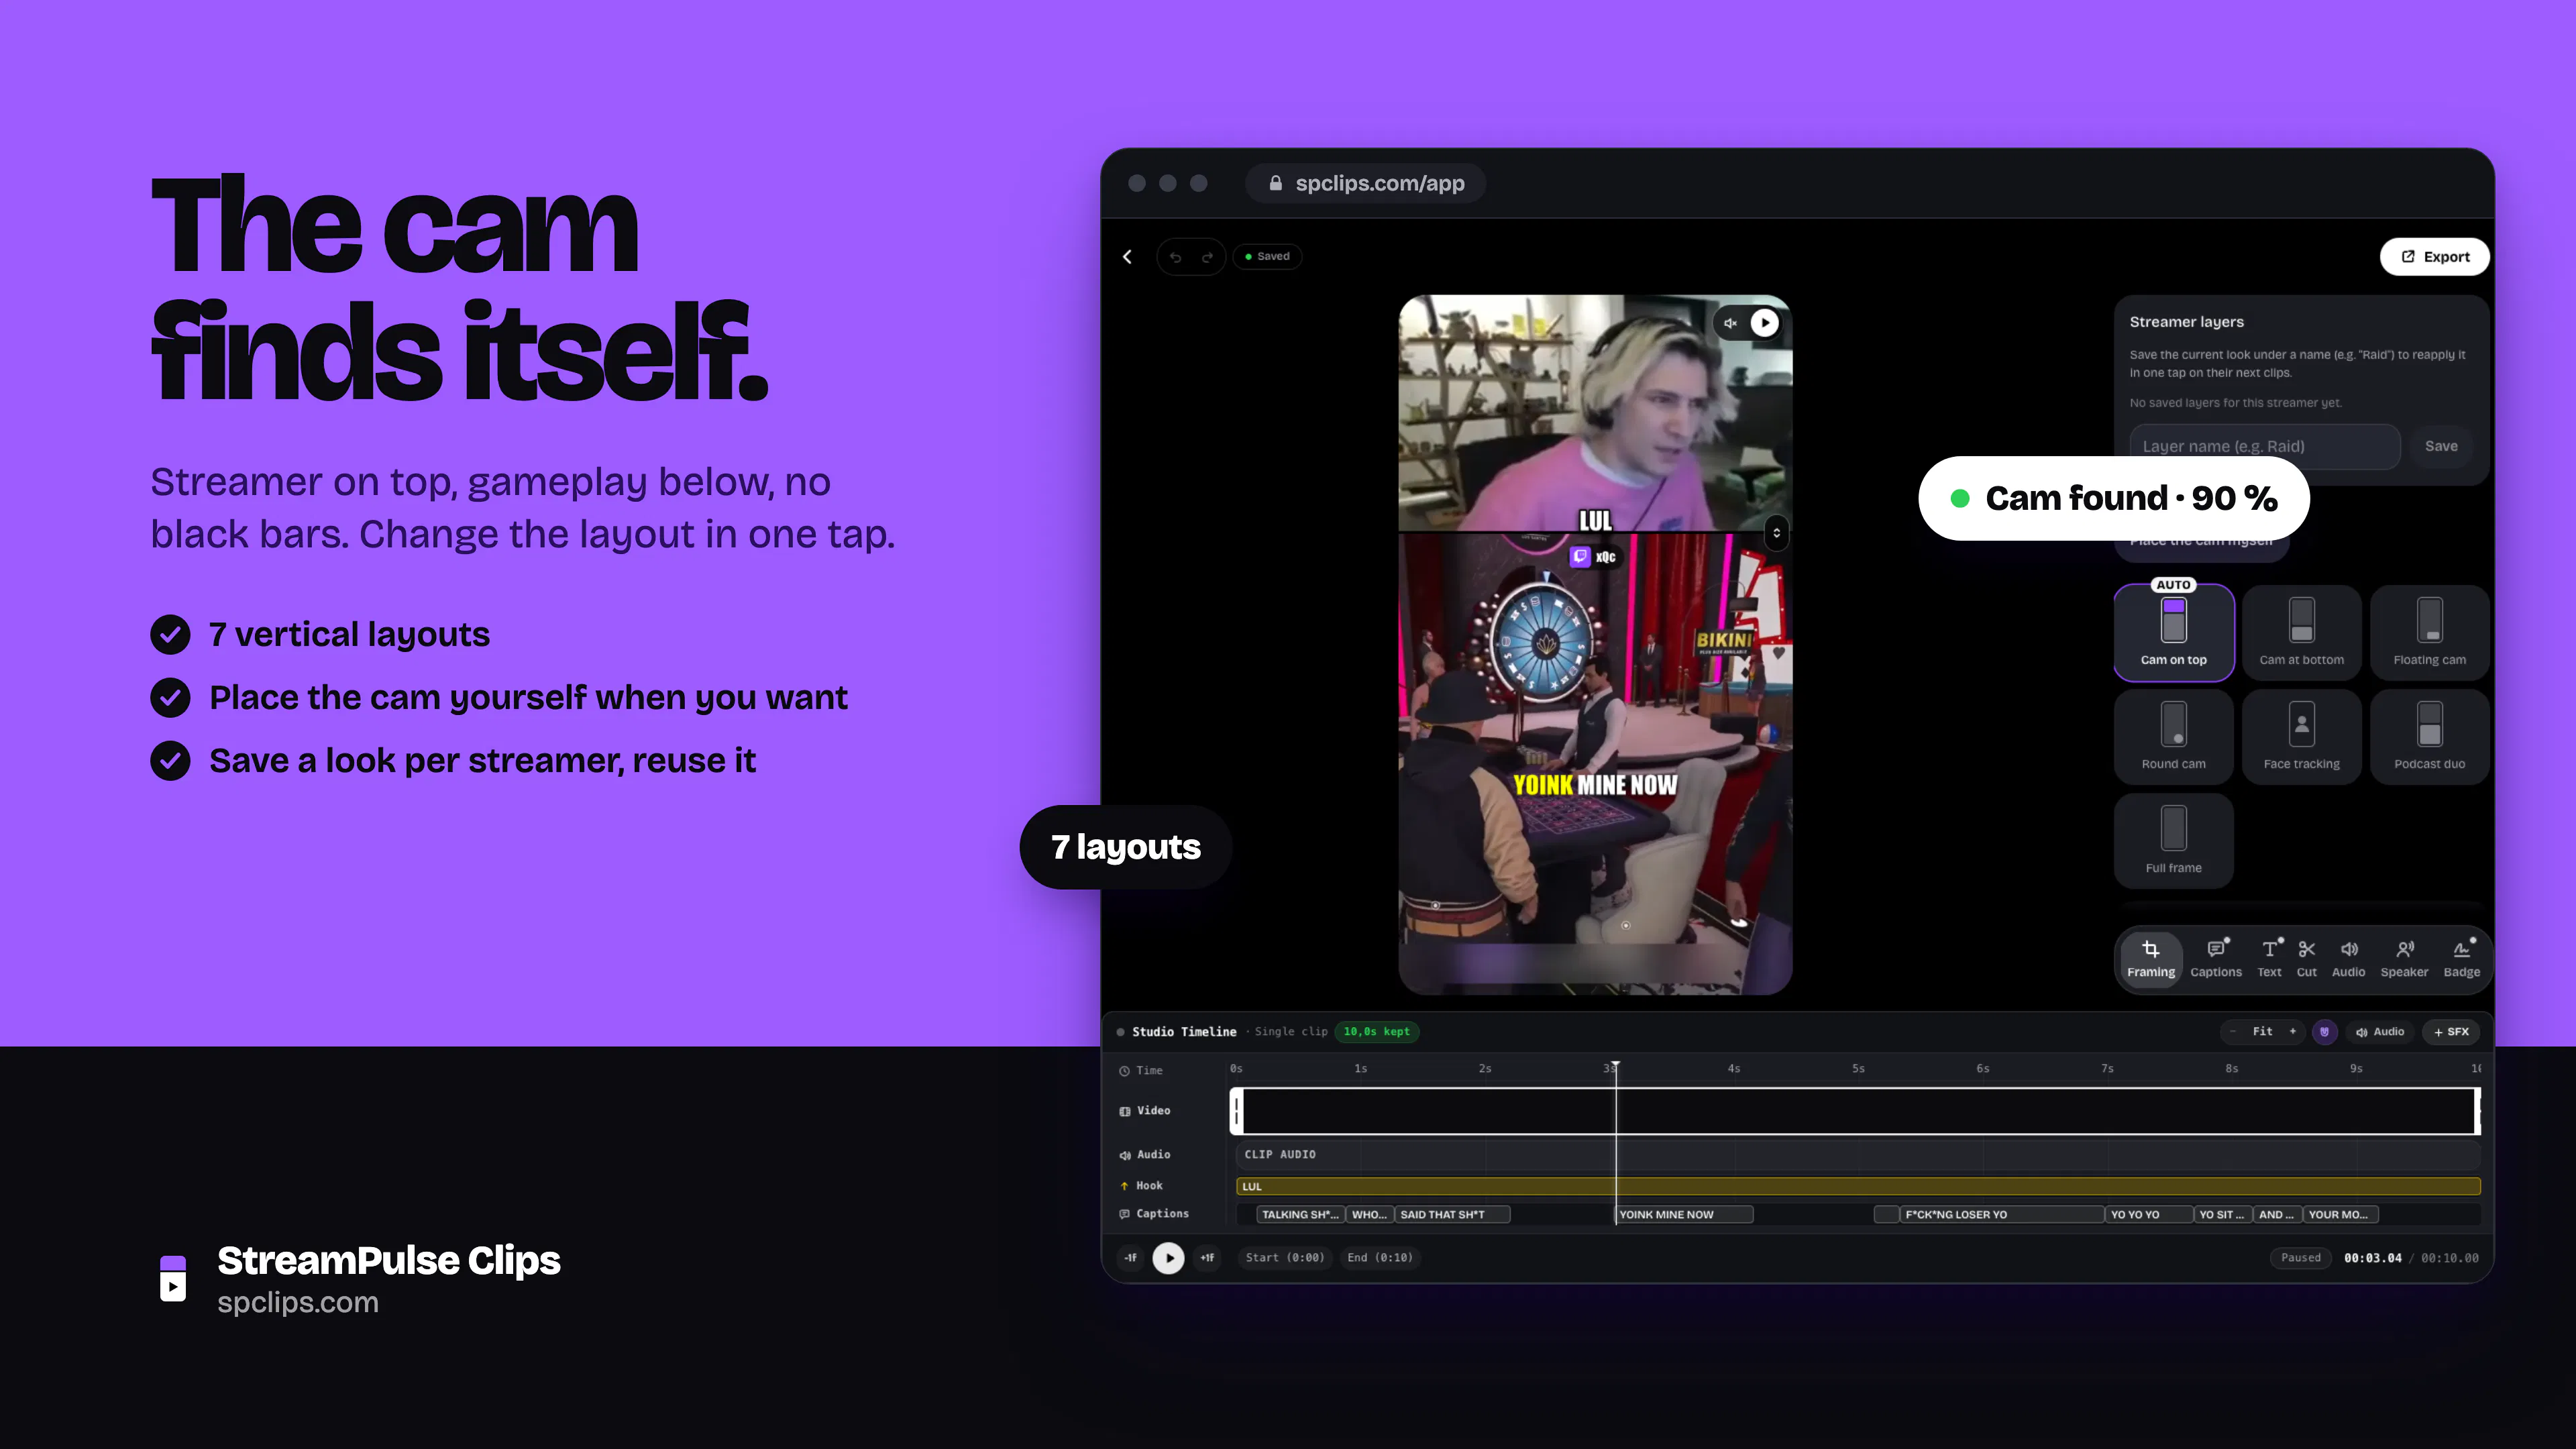Switch to the Cut tab
Screen dimensions: 2576x1449
tap(2307, 959)
